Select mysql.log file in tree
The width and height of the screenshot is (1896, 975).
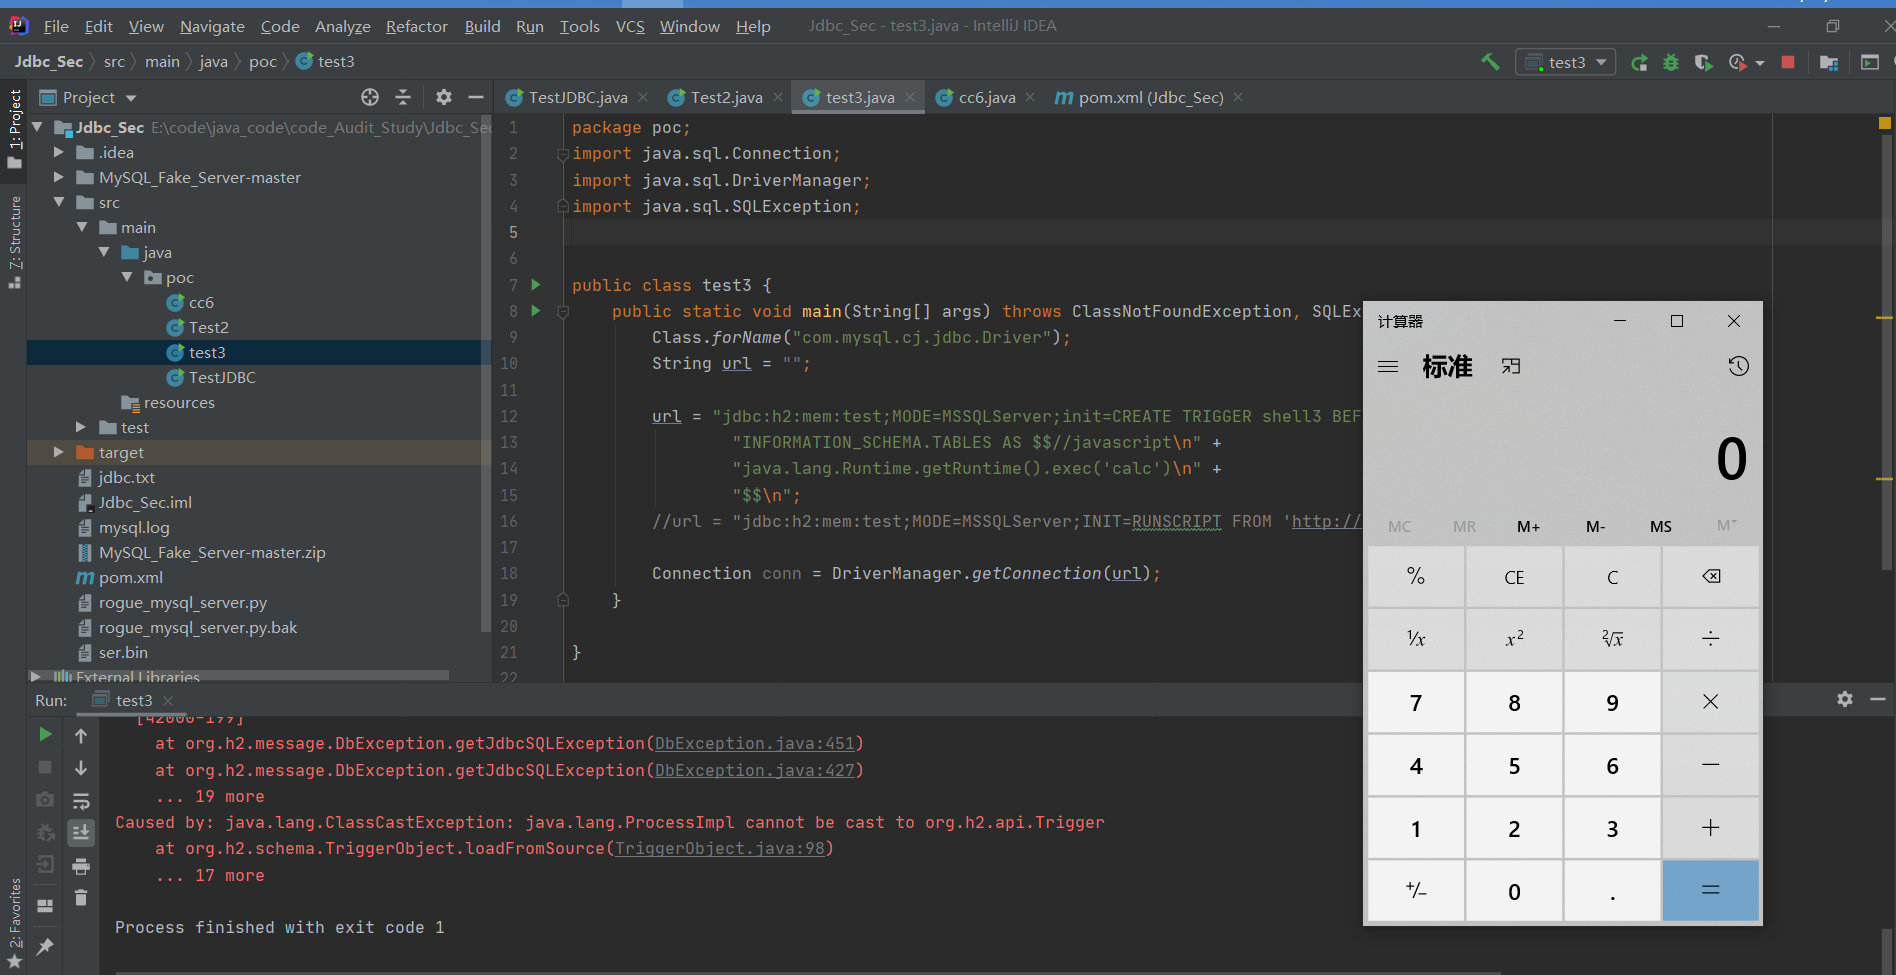click(134, 527)
